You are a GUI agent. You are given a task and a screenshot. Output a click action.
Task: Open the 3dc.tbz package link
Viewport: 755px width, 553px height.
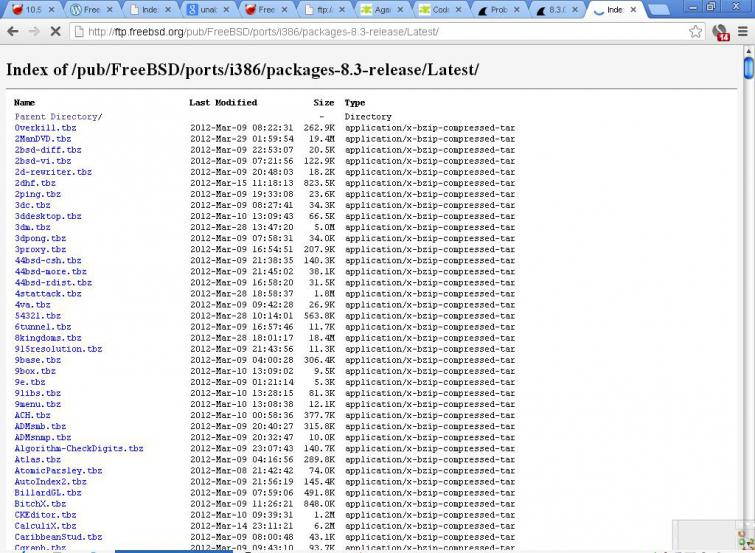pos(32,205)
